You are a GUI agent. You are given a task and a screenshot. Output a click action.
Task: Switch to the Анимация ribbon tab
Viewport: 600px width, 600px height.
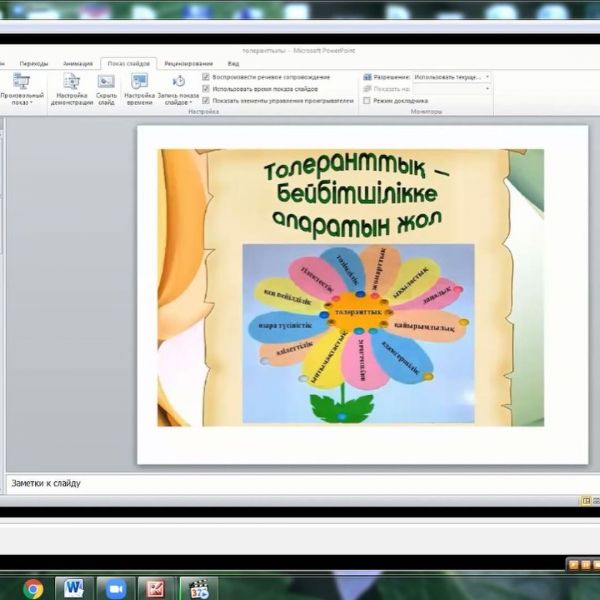pyautogui.click(x=77, y=63)
